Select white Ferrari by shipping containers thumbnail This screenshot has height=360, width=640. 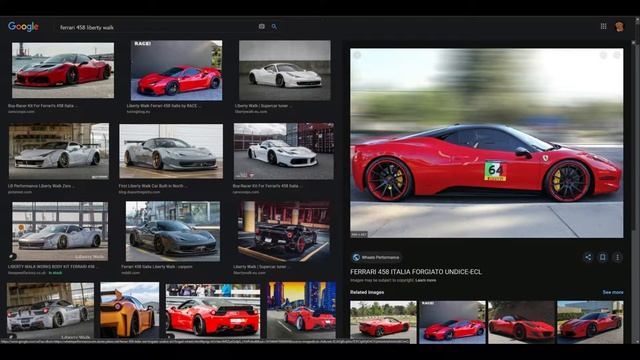pyautogui.click(x=284, y=151)
